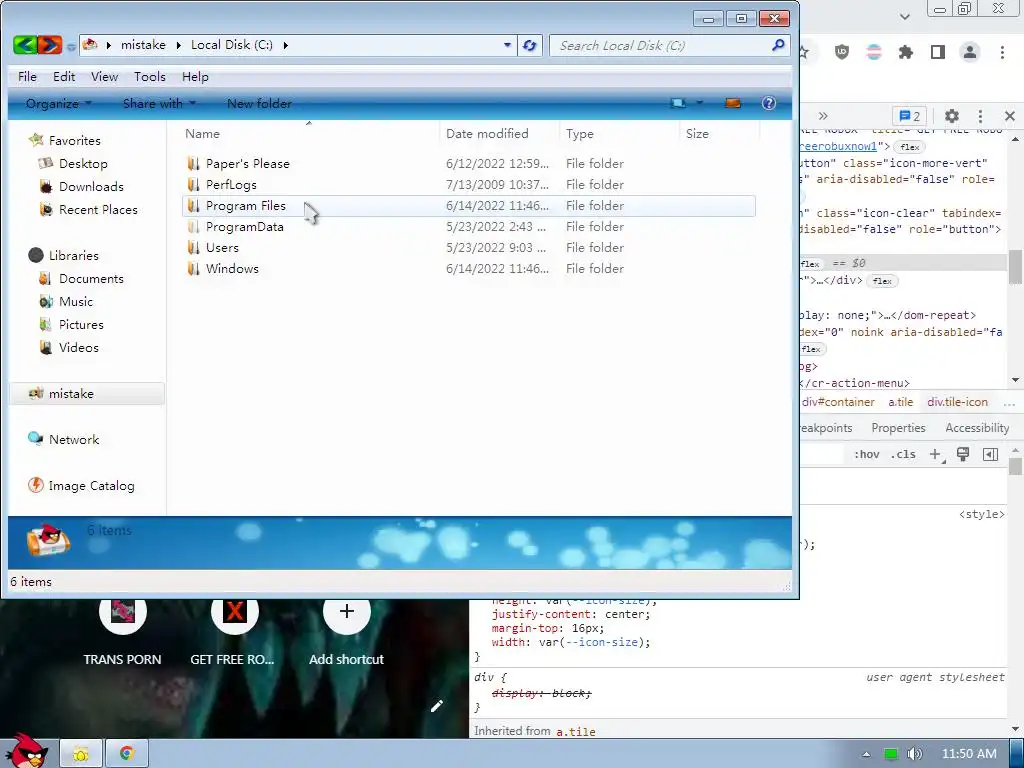Close the DevTools panel
The image size is (1024, 768).
[x=1010, y=116]
